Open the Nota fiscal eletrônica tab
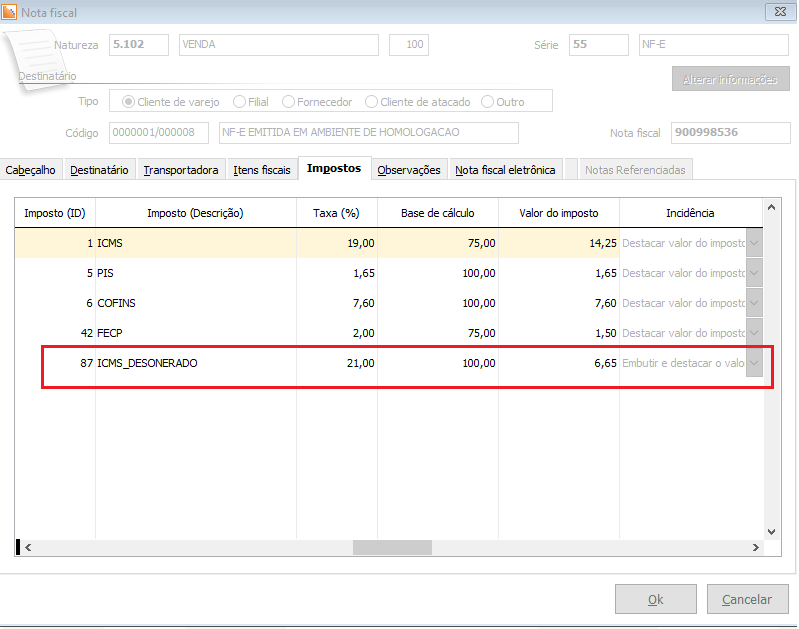 505,170
